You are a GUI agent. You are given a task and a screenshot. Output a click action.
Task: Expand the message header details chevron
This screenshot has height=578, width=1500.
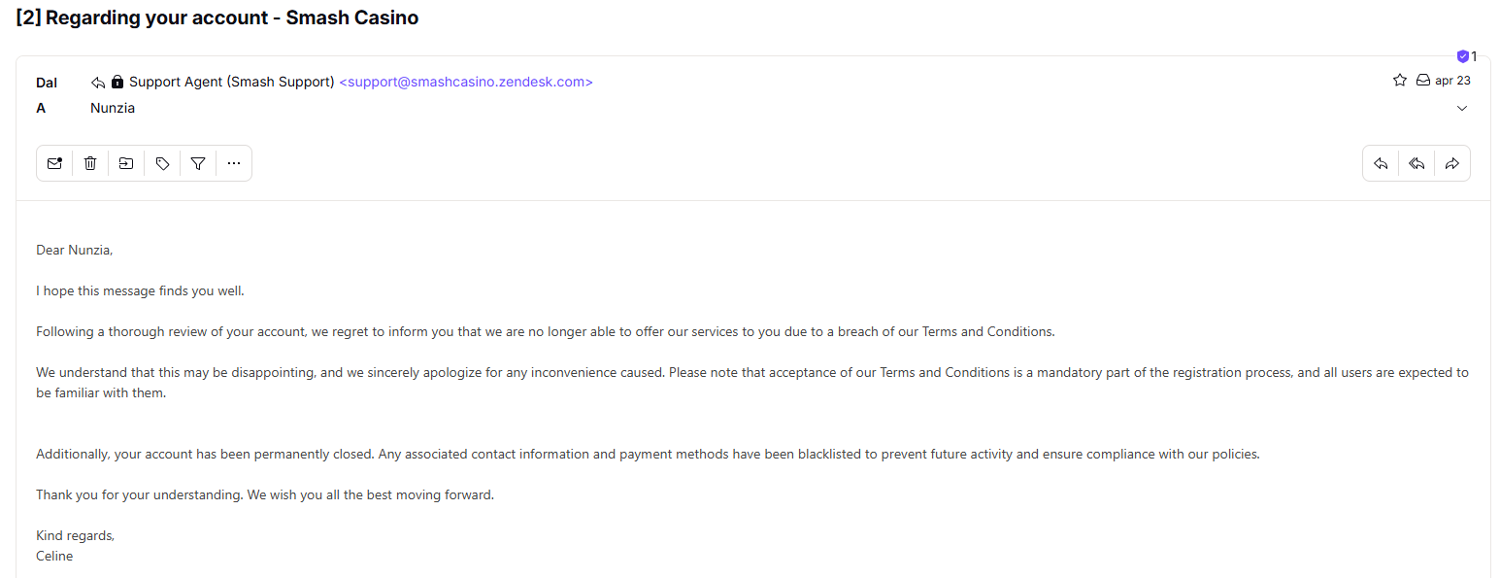pyautogui.click(x=1462, y=108)
